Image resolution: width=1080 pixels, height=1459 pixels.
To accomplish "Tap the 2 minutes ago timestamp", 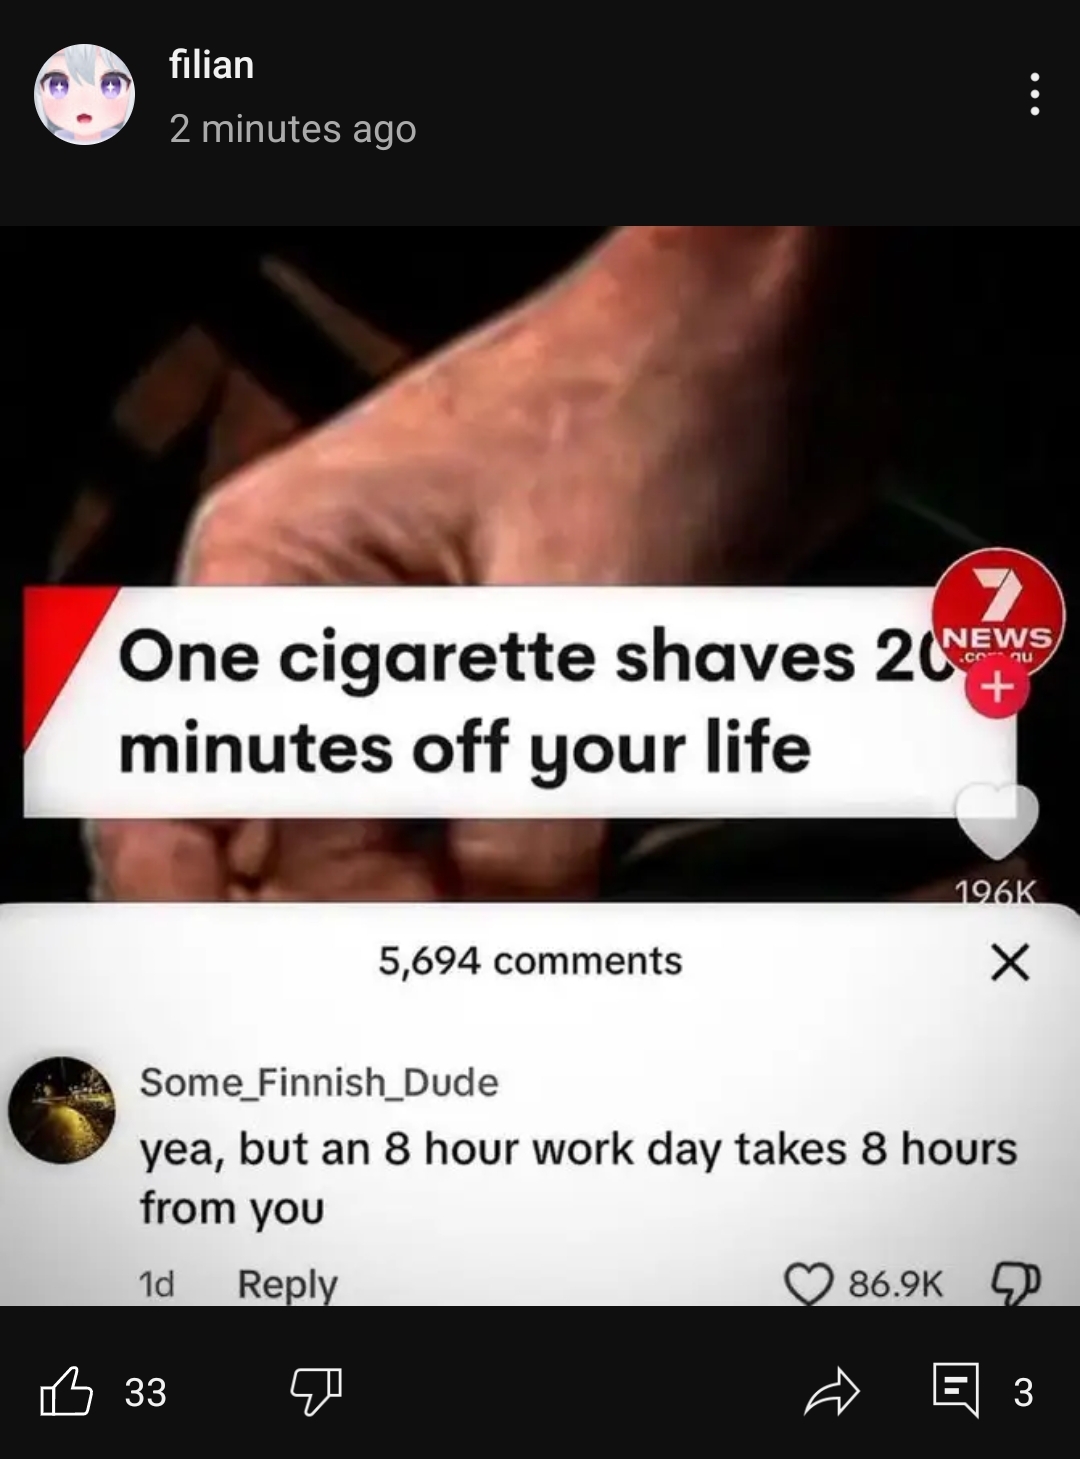I will 293,129.
